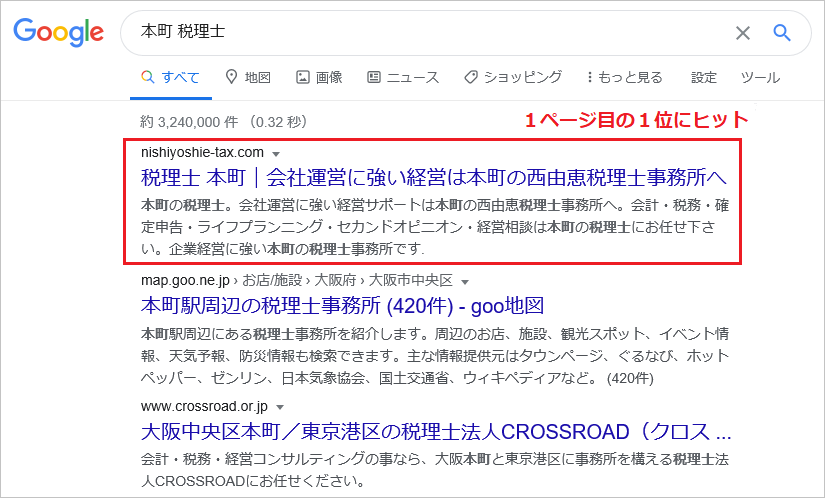Open the 地図 tab
Image resolution: width=825 pixels, height=498 pixels.
pyautogui.click(x=248, y=78)
